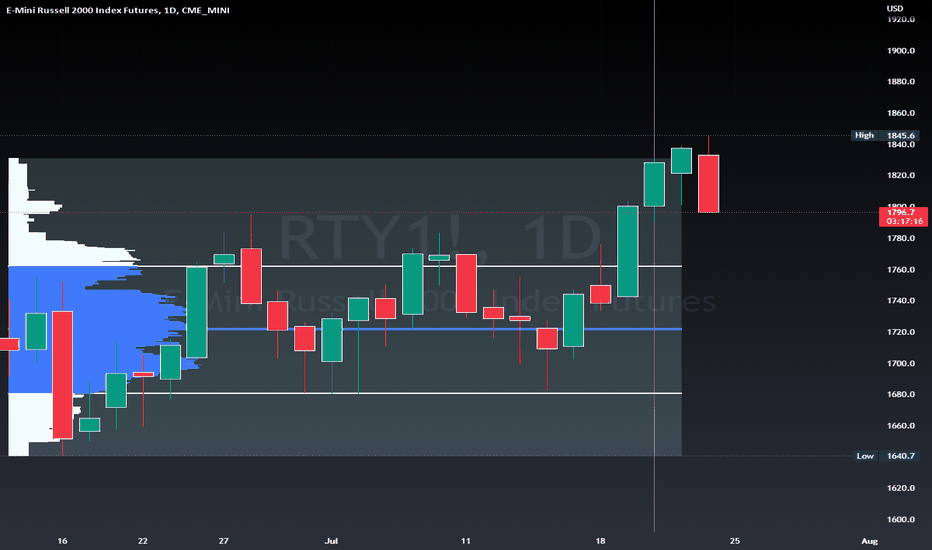Click the Aug label on time axis

tap(869, 541)
